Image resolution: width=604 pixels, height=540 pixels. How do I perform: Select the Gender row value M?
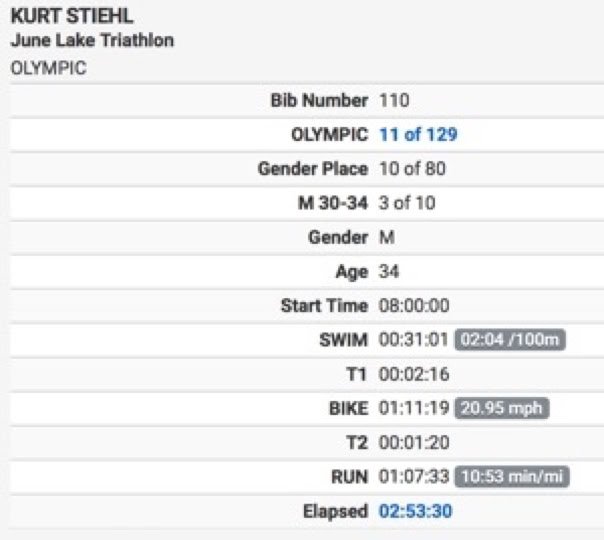pos(387,237)
